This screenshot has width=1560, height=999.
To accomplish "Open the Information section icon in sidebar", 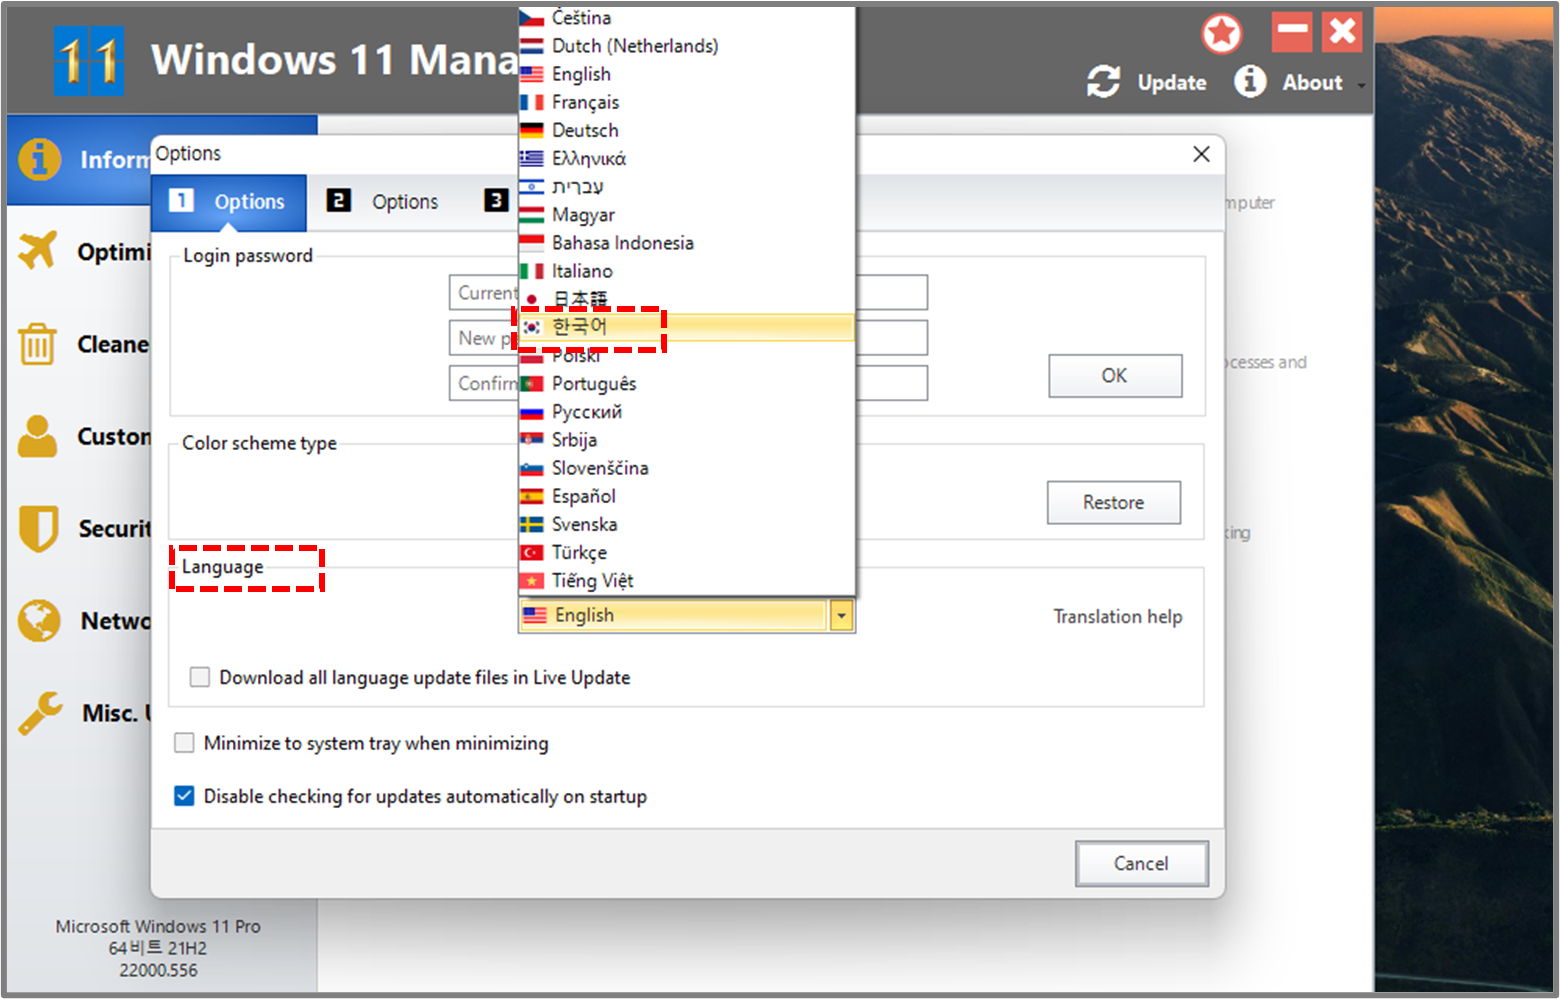I will (x=39, y=159).
